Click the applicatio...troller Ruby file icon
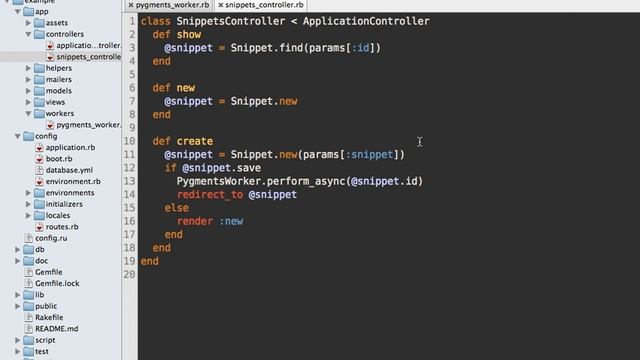 [x=50, y=45]
